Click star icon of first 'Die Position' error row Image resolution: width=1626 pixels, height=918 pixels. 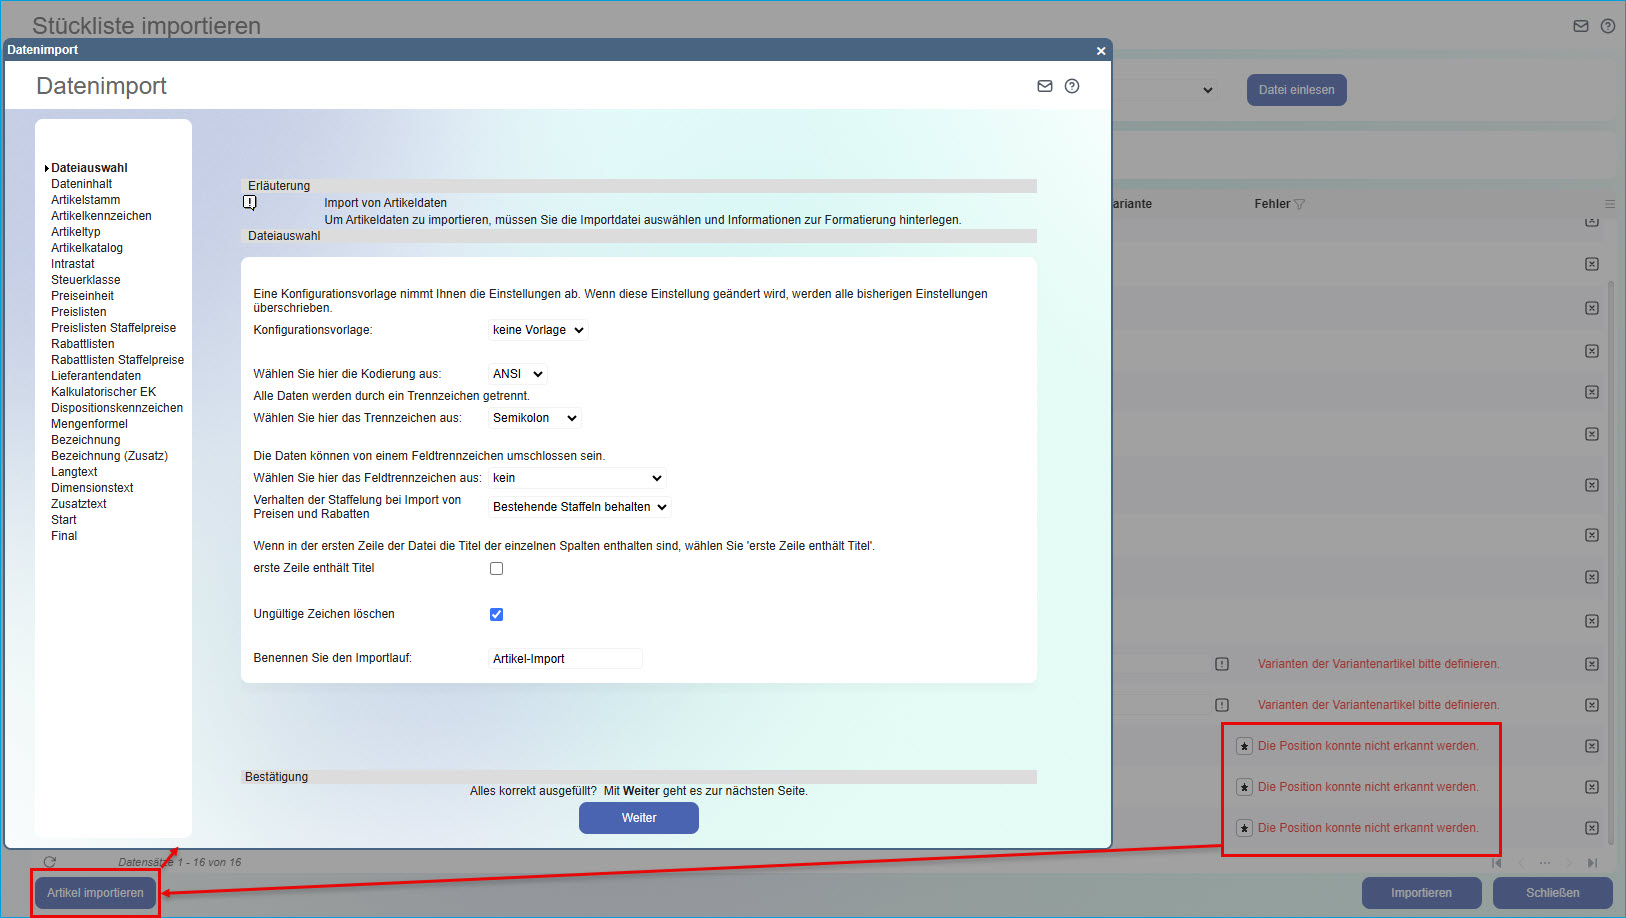coord(1244,746)
